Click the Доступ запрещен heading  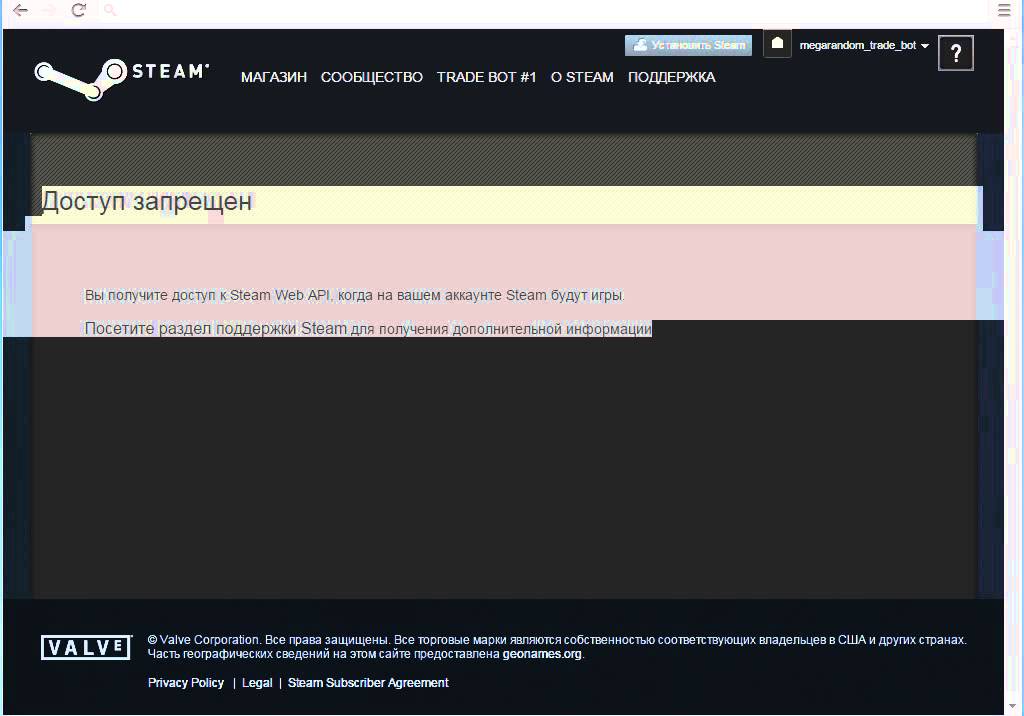[147, 202]
